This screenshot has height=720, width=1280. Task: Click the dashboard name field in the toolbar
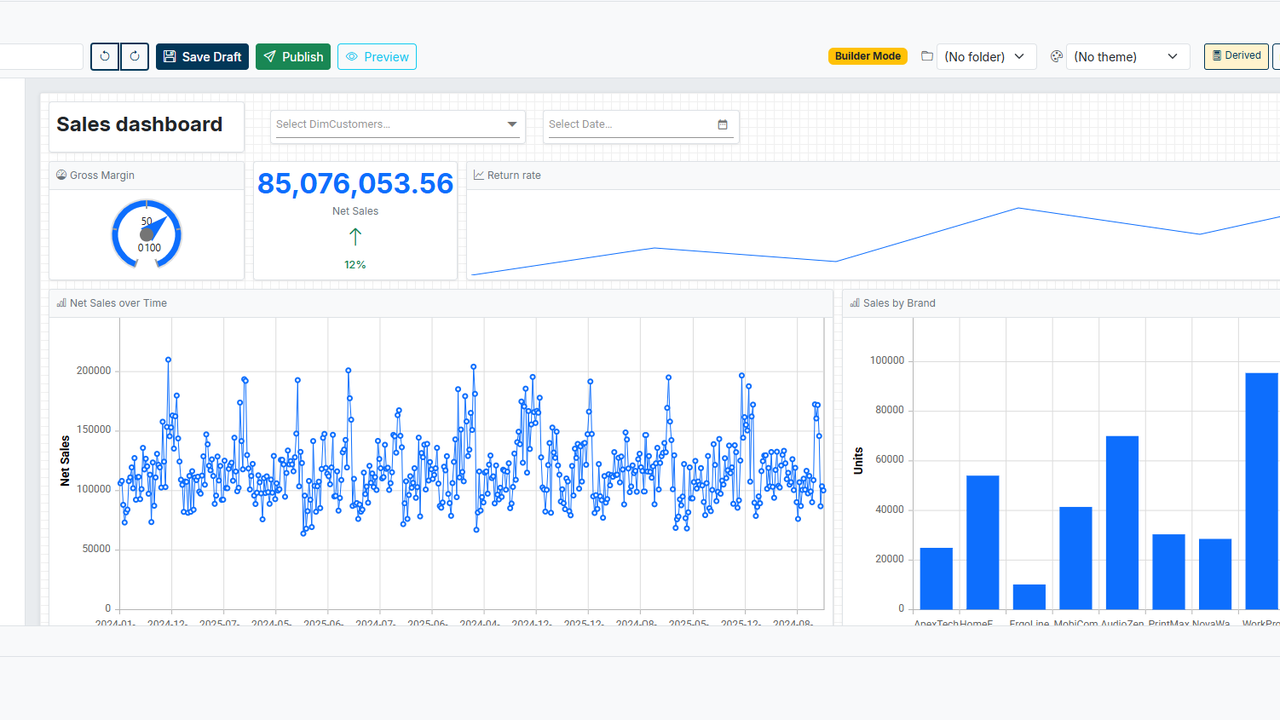click(41, 57)
